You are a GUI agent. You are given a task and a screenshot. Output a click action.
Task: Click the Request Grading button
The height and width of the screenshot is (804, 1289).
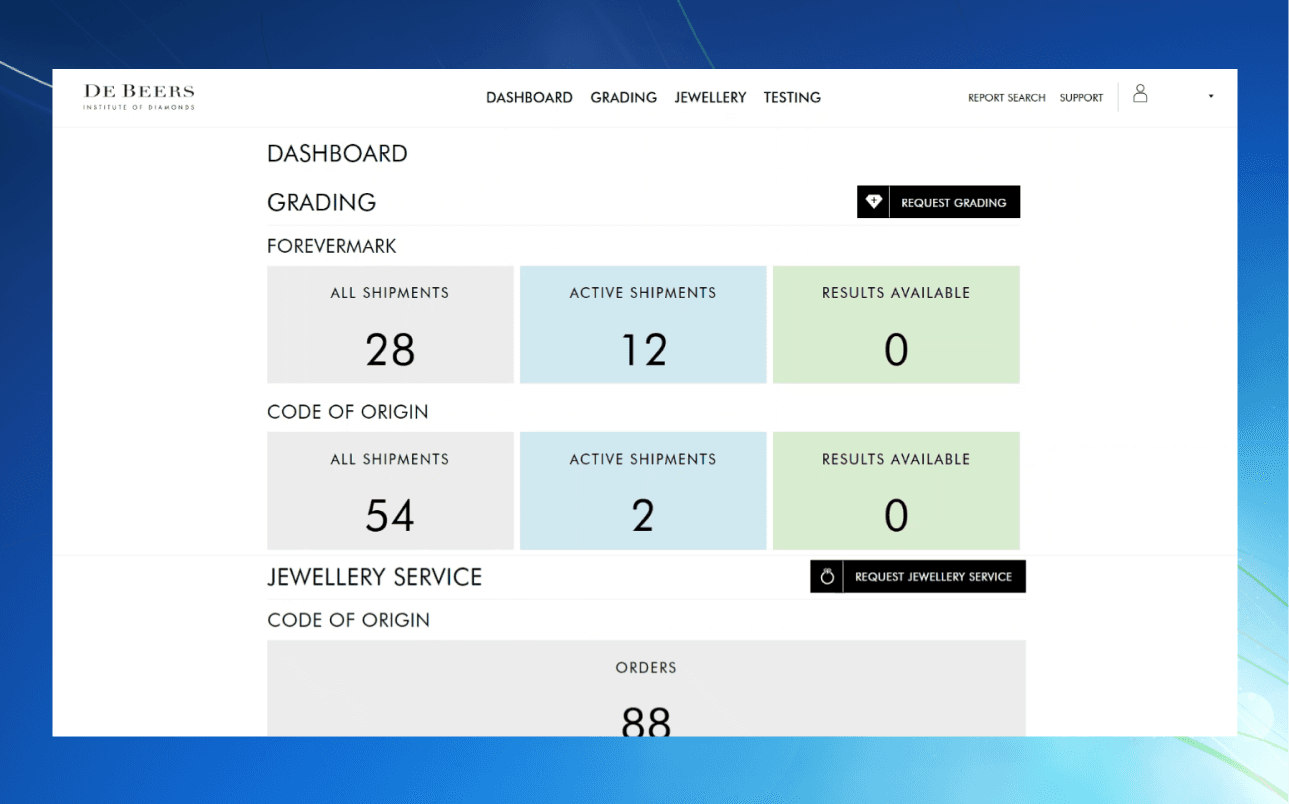pos(938,202)
